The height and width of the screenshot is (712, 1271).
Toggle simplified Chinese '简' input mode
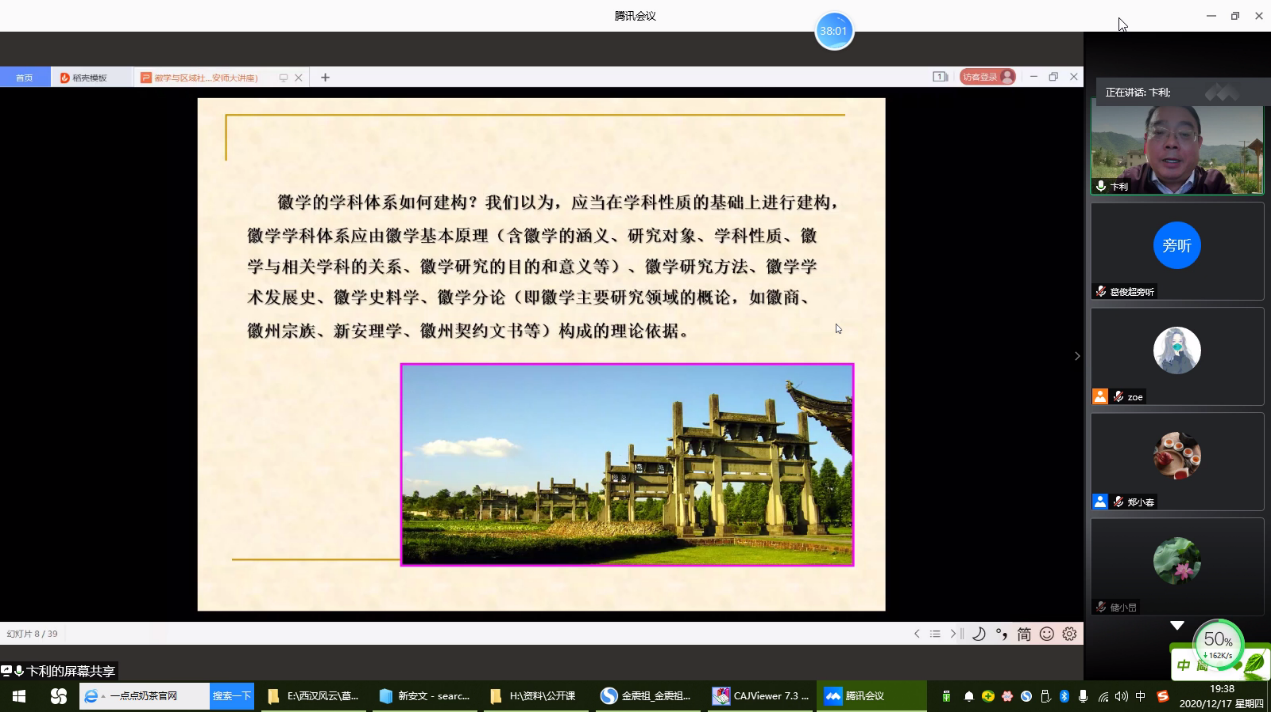pos(1024,634)
